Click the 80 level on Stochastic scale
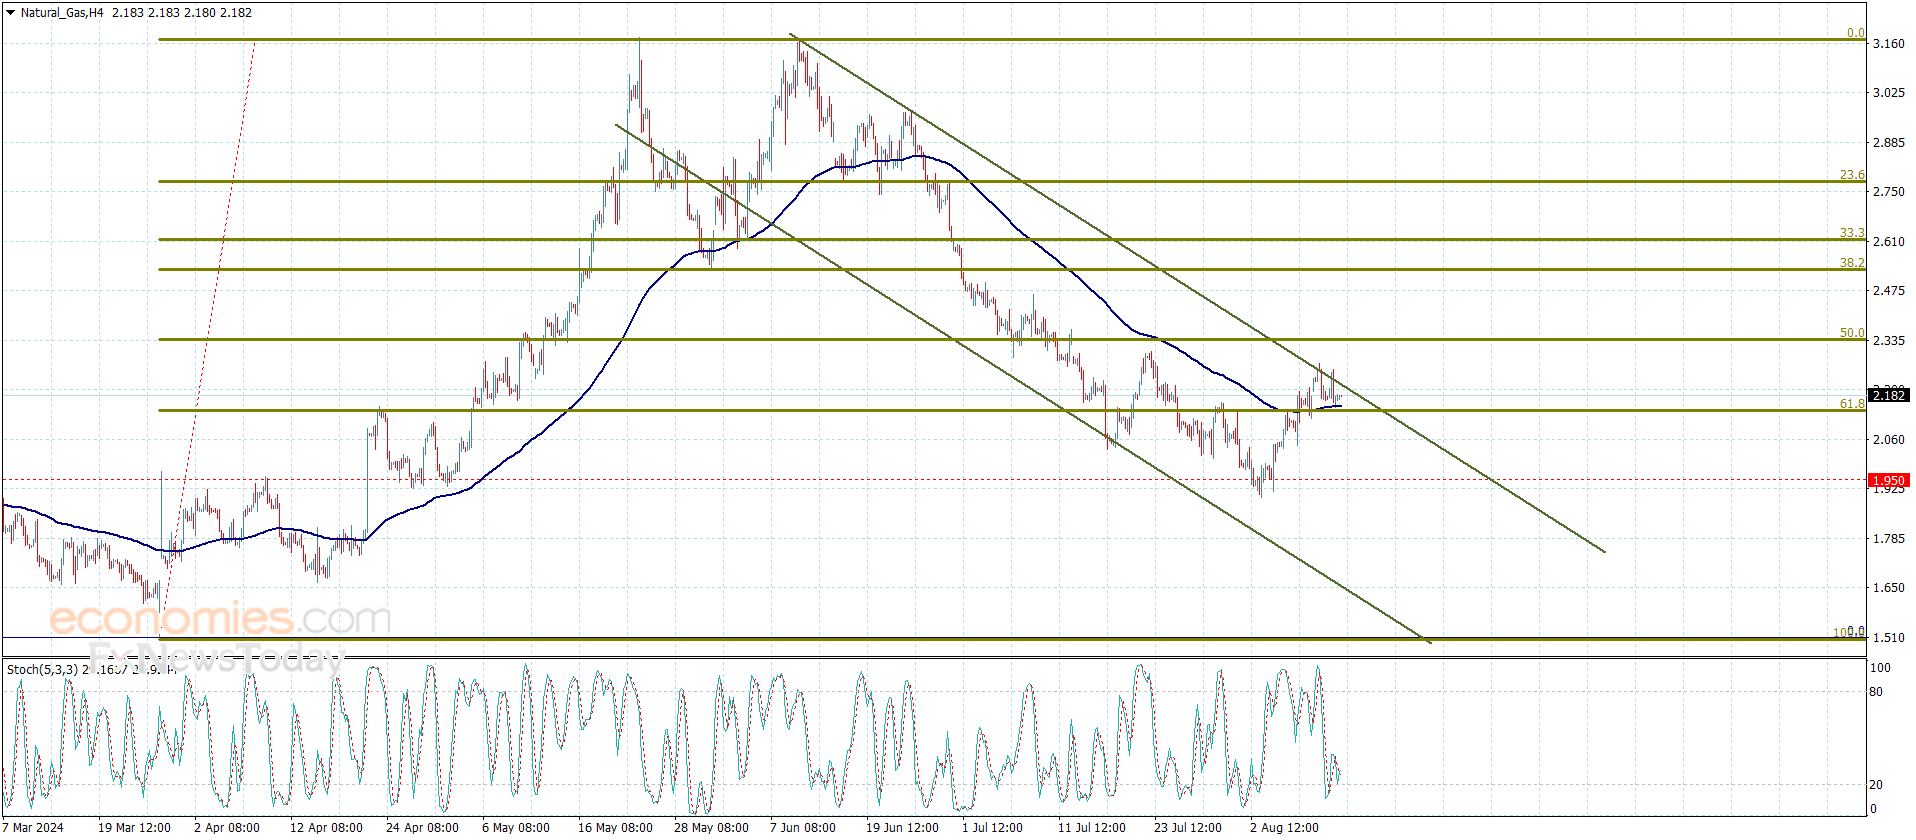Screen dimensions: 1916x840 click(1876, 692)
